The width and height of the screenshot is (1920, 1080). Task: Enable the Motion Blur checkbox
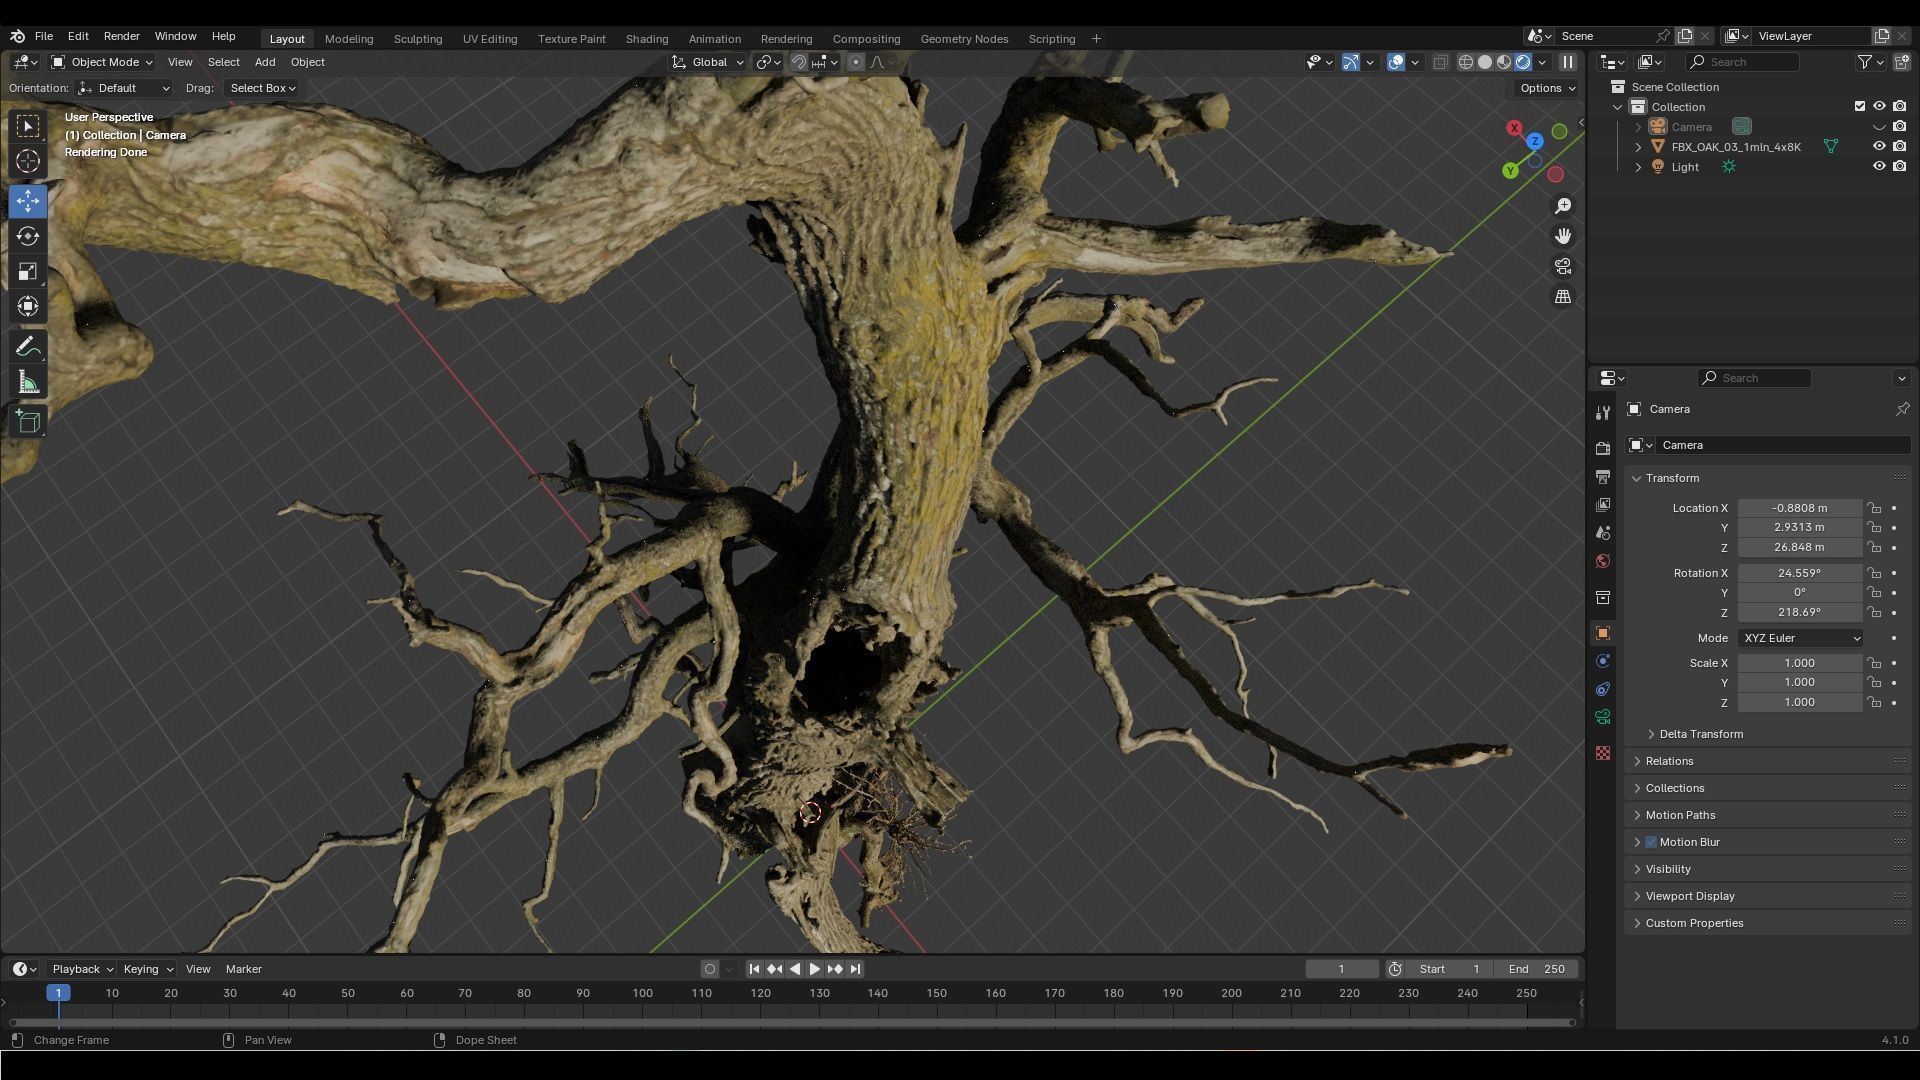pyautogui.click(x=1651, y=842)
